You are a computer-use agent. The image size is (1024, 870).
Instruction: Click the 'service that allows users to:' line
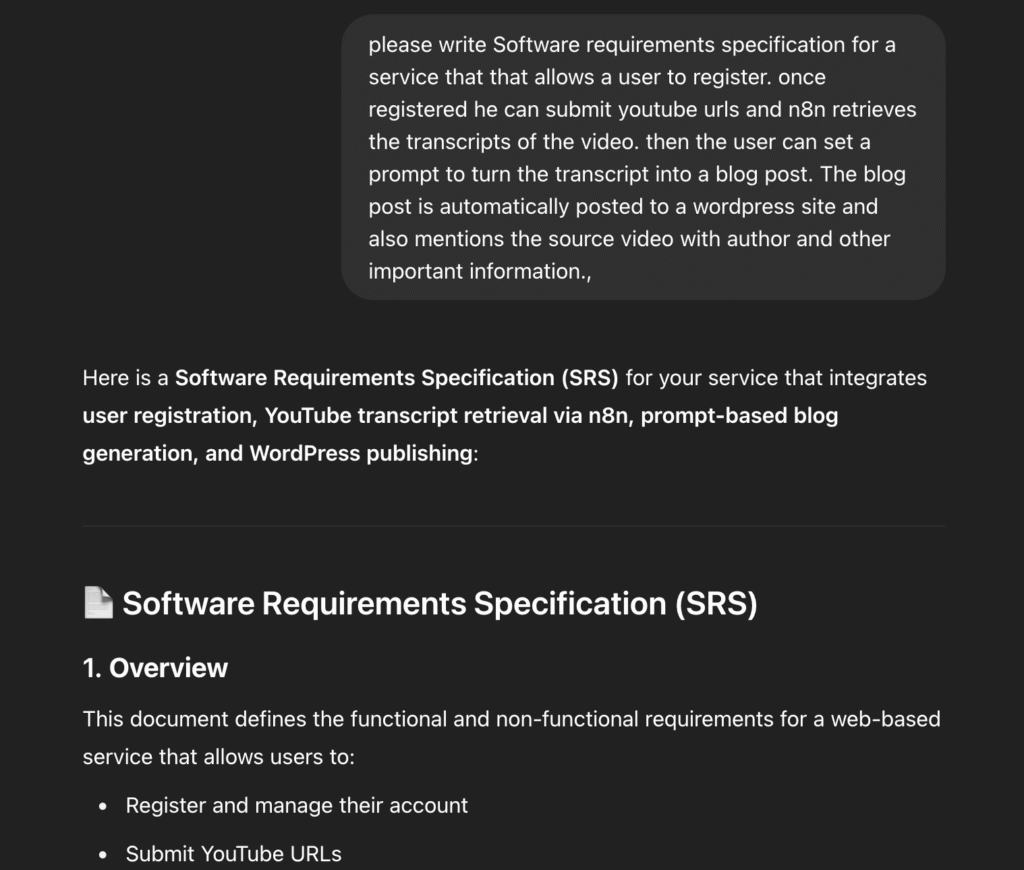coord(219,757)
